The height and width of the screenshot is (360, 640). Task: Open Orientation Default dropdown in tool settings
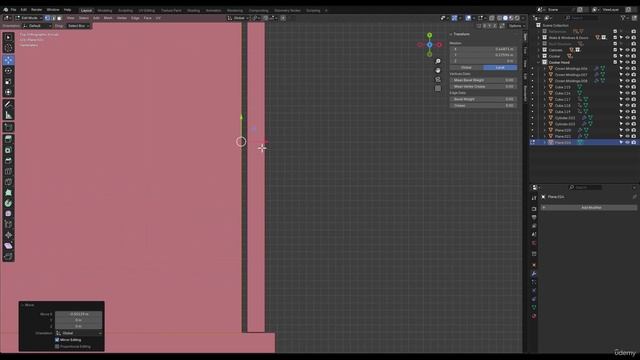pos(37,26)
